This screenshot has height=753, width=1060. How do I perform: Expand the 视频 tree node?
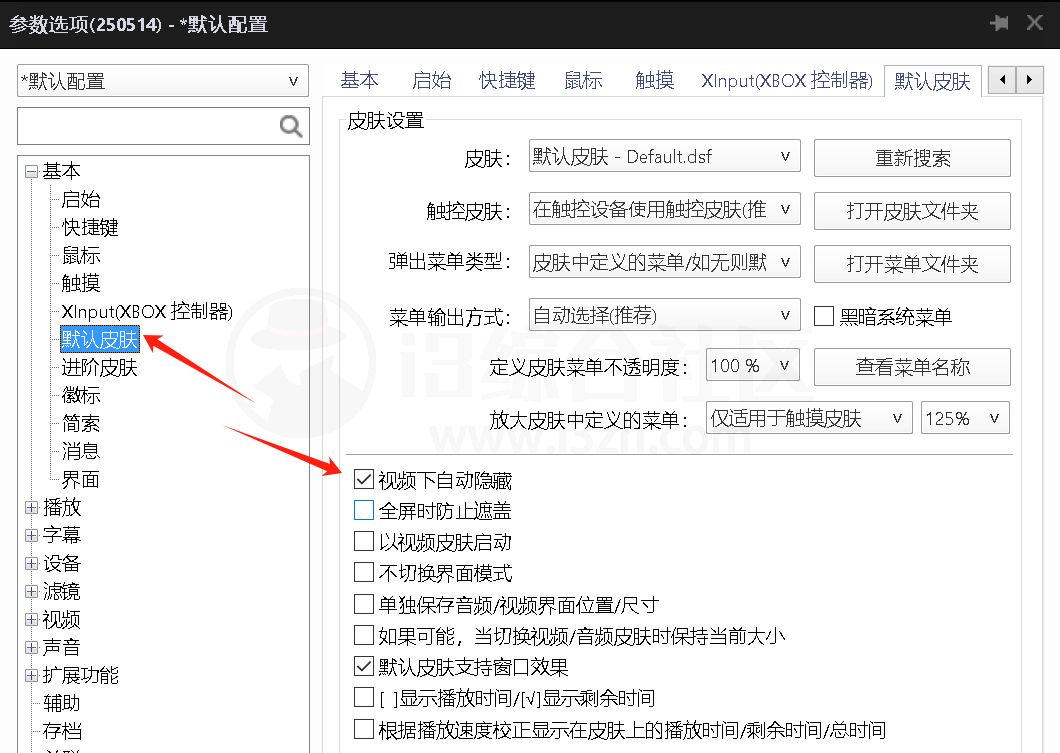coord(31,619)
